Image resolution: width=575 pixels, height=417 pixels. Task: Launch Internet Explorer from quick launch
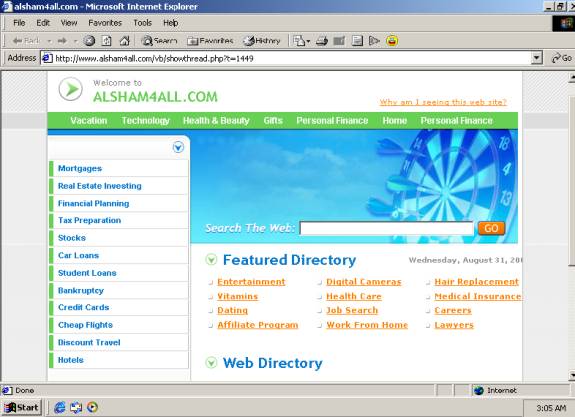coord(59,407)
